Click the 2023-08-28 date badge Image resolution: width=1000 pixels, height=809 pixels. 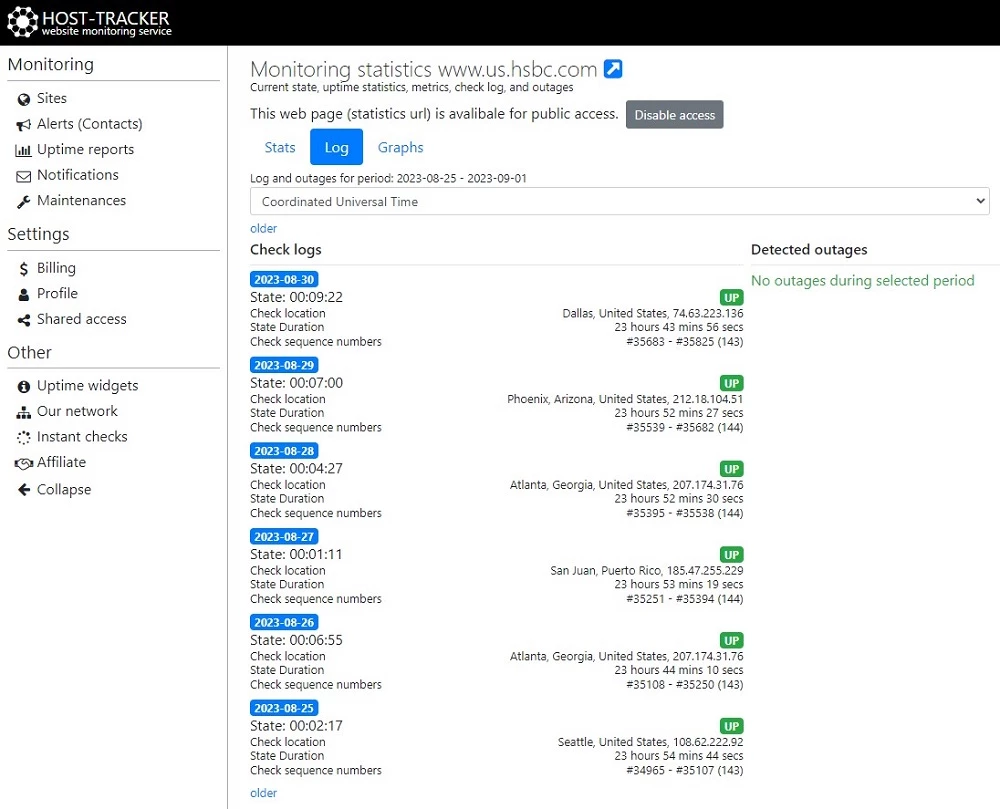(284, 451)
